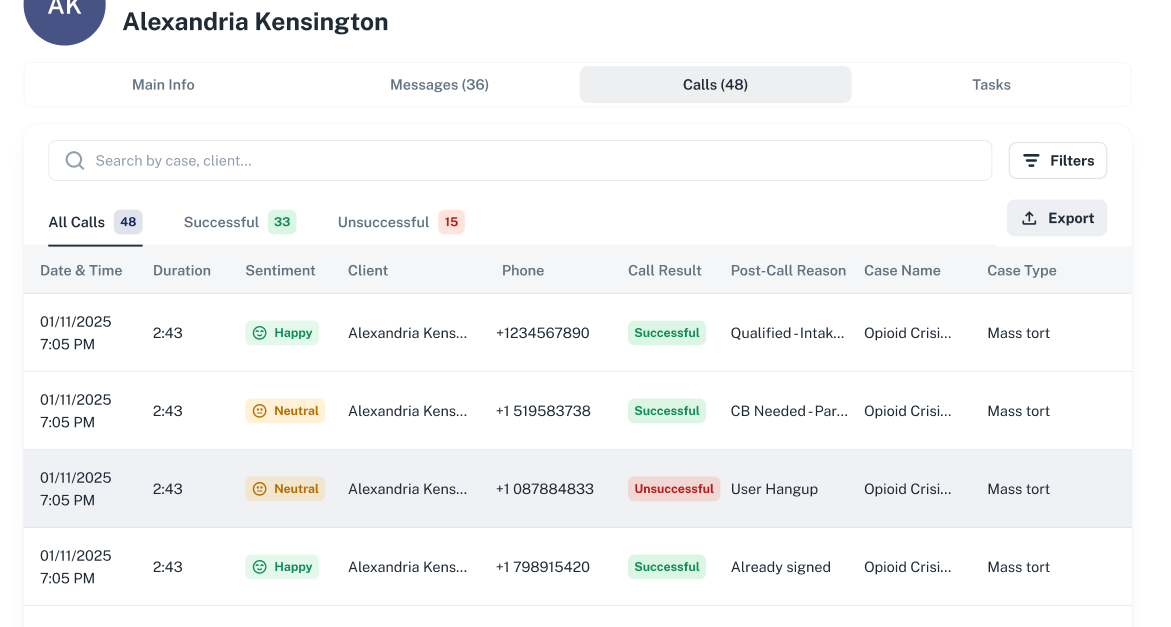Click the AK avatar circle
Image resolution: width=1171 pixels, height=627 pixels.
[x=64, y=14]
